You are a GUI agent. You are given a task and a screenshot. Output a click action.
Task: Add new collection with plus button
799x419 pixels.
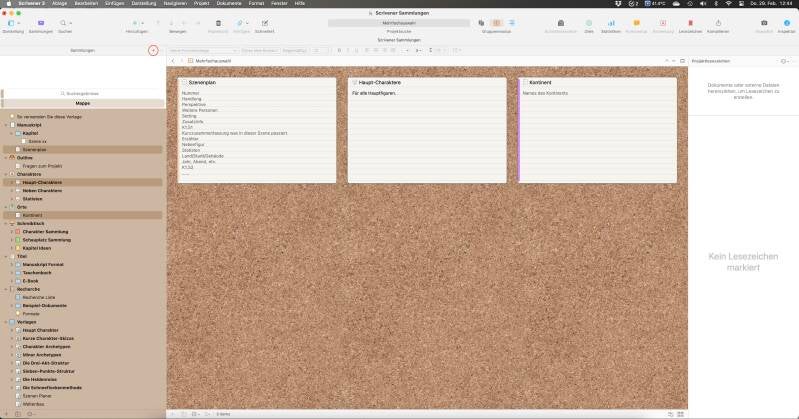(x=152, y=49)
